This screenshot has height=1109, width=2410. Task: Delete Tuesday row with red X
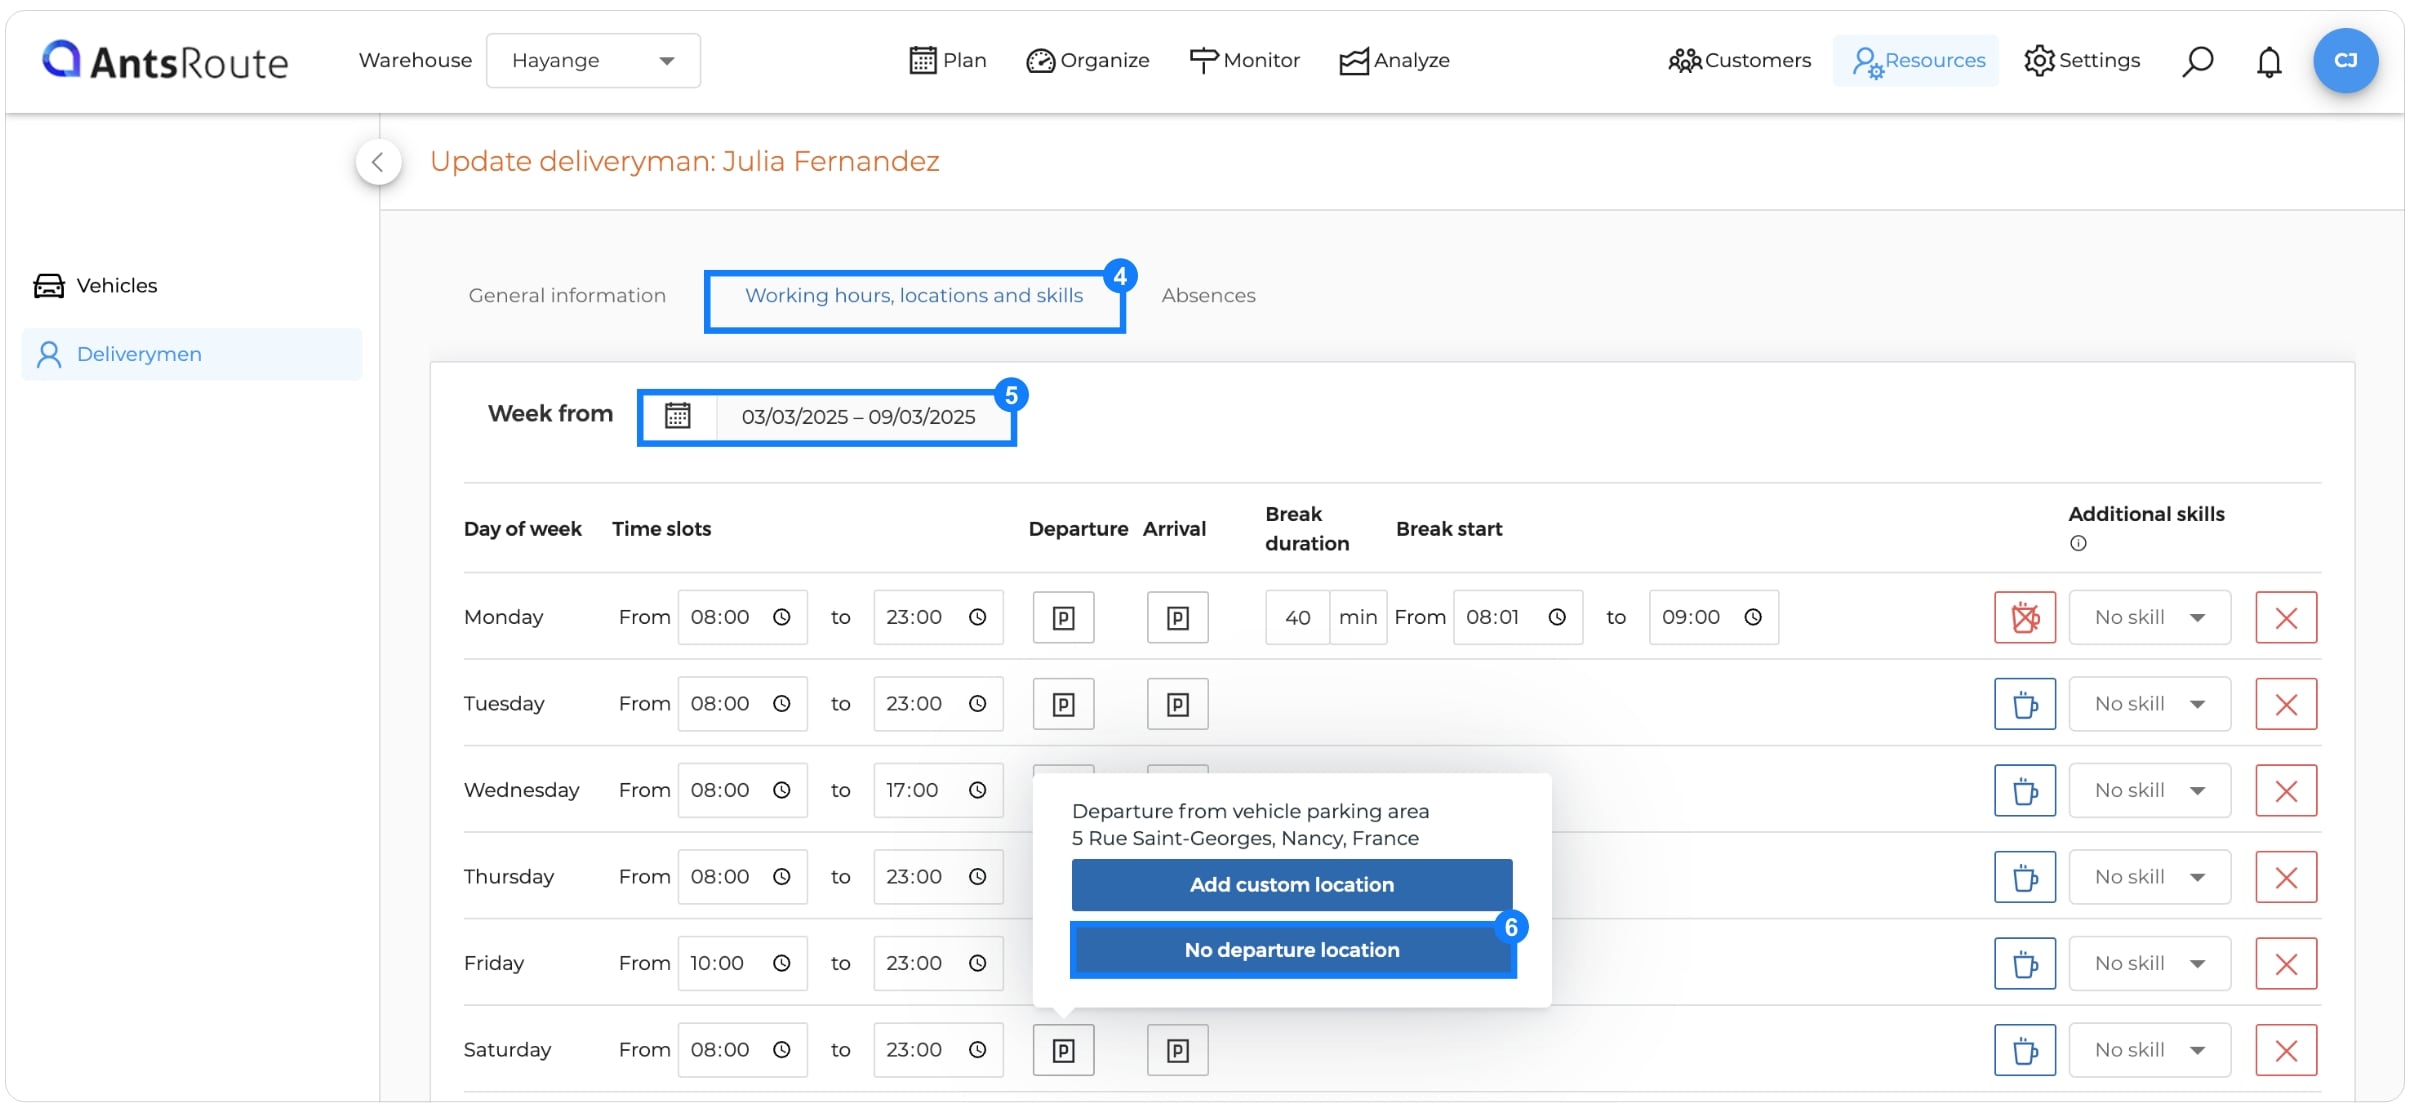(x=2286, y=705)
